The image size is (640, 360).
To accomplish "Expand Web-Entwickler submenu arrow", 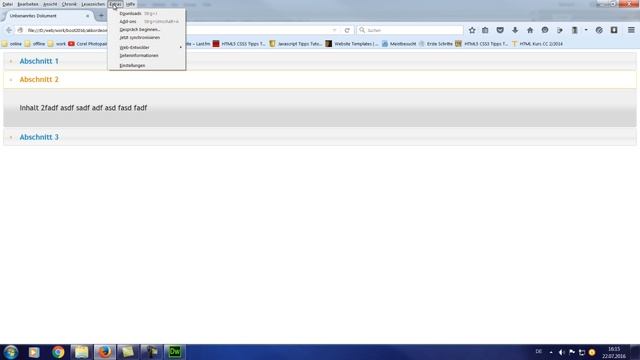I will pos(180,47).
